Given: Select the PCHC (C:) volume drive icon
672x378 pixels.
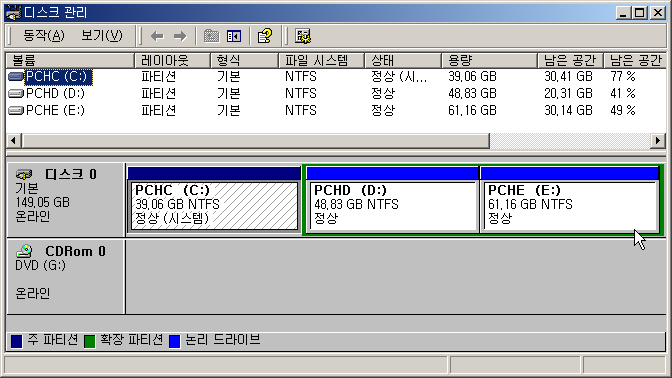Looking at the screenshot, I should 16,77.
